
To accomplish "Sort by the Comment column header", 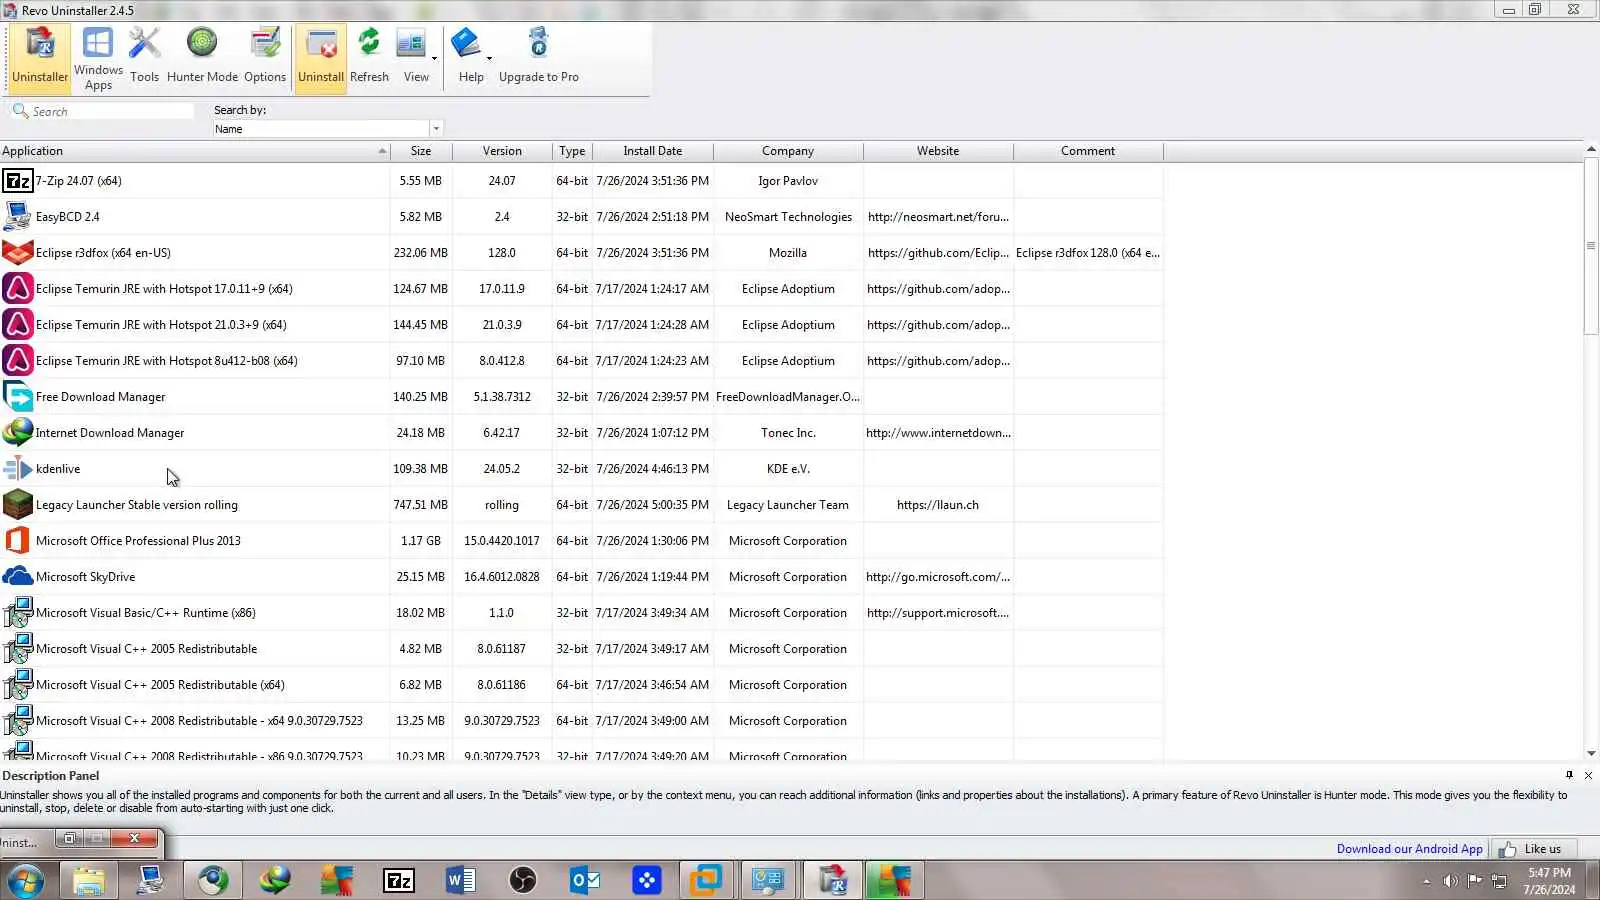I will [x=1088, y=151].
